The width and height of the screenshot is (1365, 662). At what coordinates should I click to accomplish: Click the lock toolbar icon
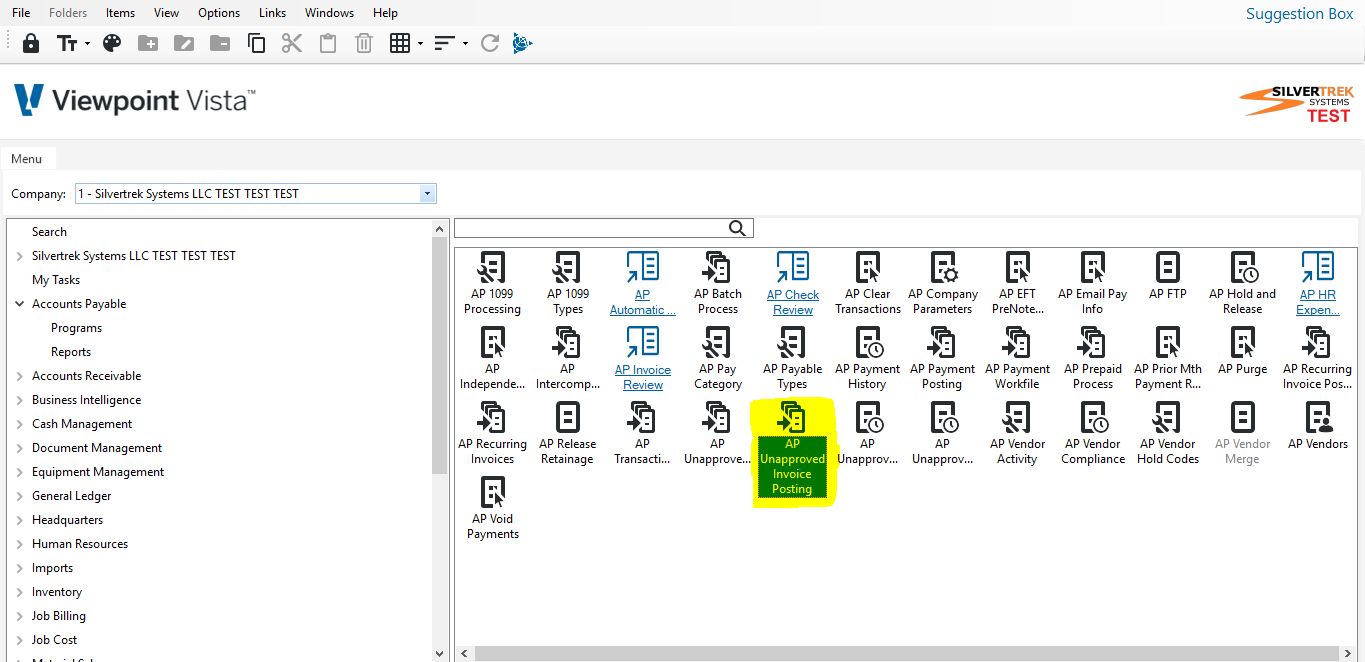coord(31,43)
